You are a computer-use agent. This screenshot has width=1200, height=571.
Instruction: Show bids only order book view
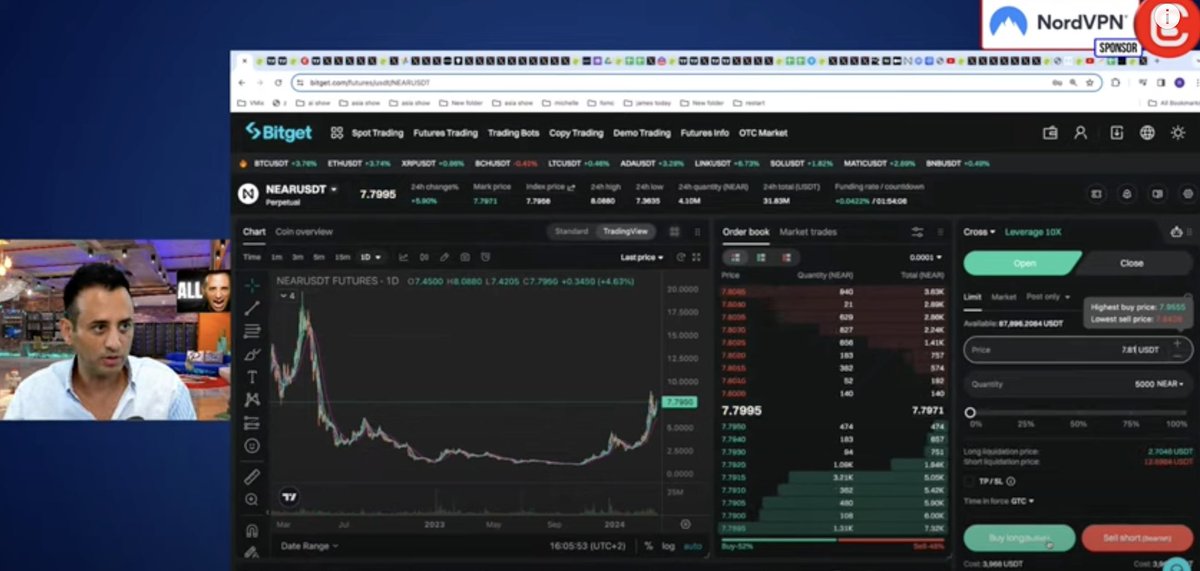point(761,257)
